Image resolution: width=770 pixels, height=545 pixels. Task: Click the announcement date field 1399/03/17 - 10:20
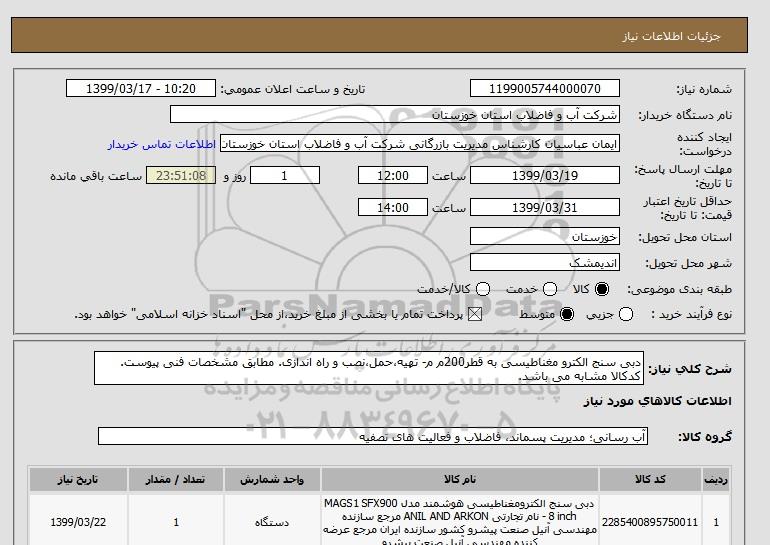click(x=141, y=88)
